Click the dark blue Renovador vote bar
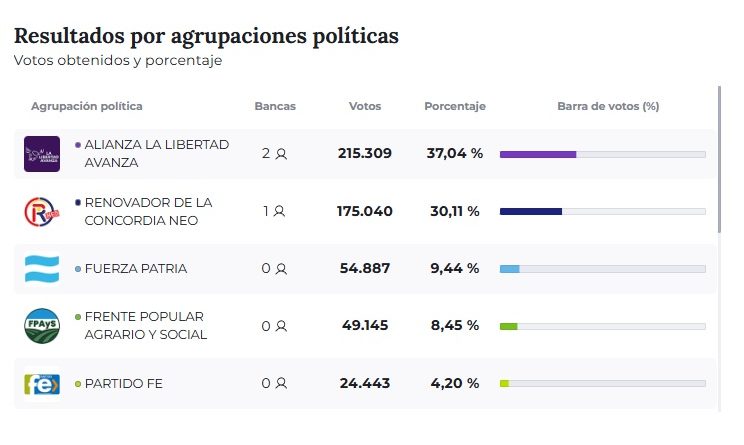 531,212
